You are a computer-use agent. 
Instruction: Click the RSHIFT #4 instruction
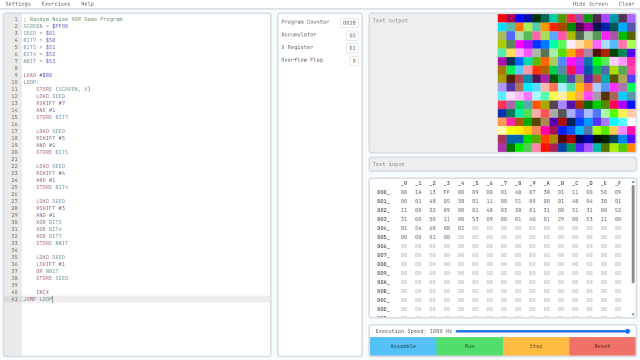click(x=51, y=173)
